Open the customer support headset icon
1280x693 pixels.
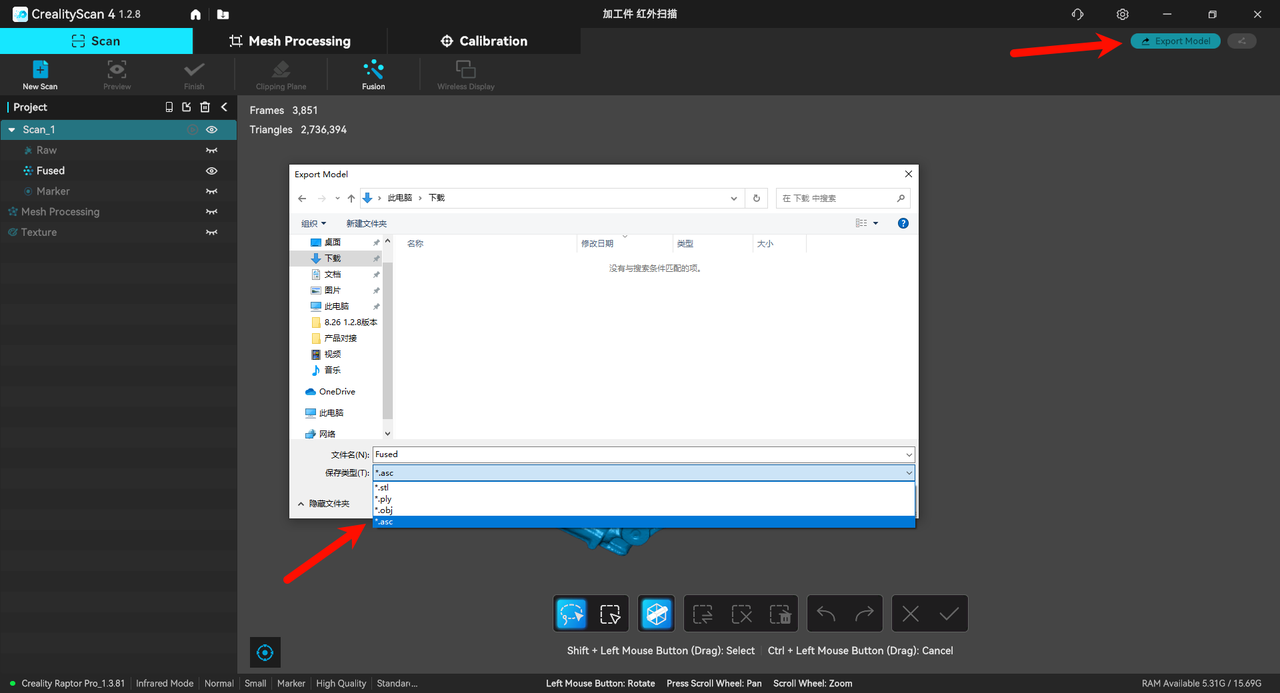click(x=1077, y=15)
